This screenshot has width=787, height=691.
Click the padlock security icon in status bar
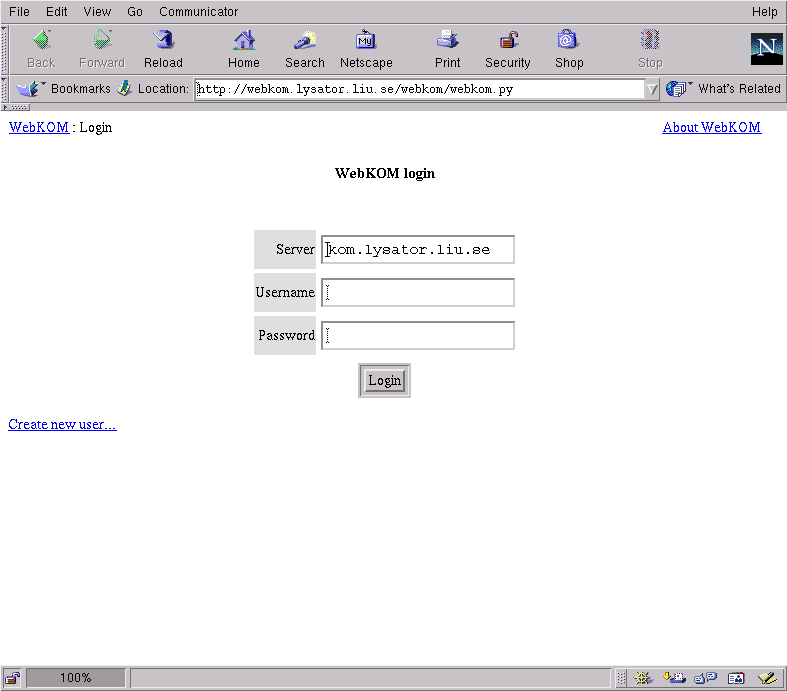(13, 678)
